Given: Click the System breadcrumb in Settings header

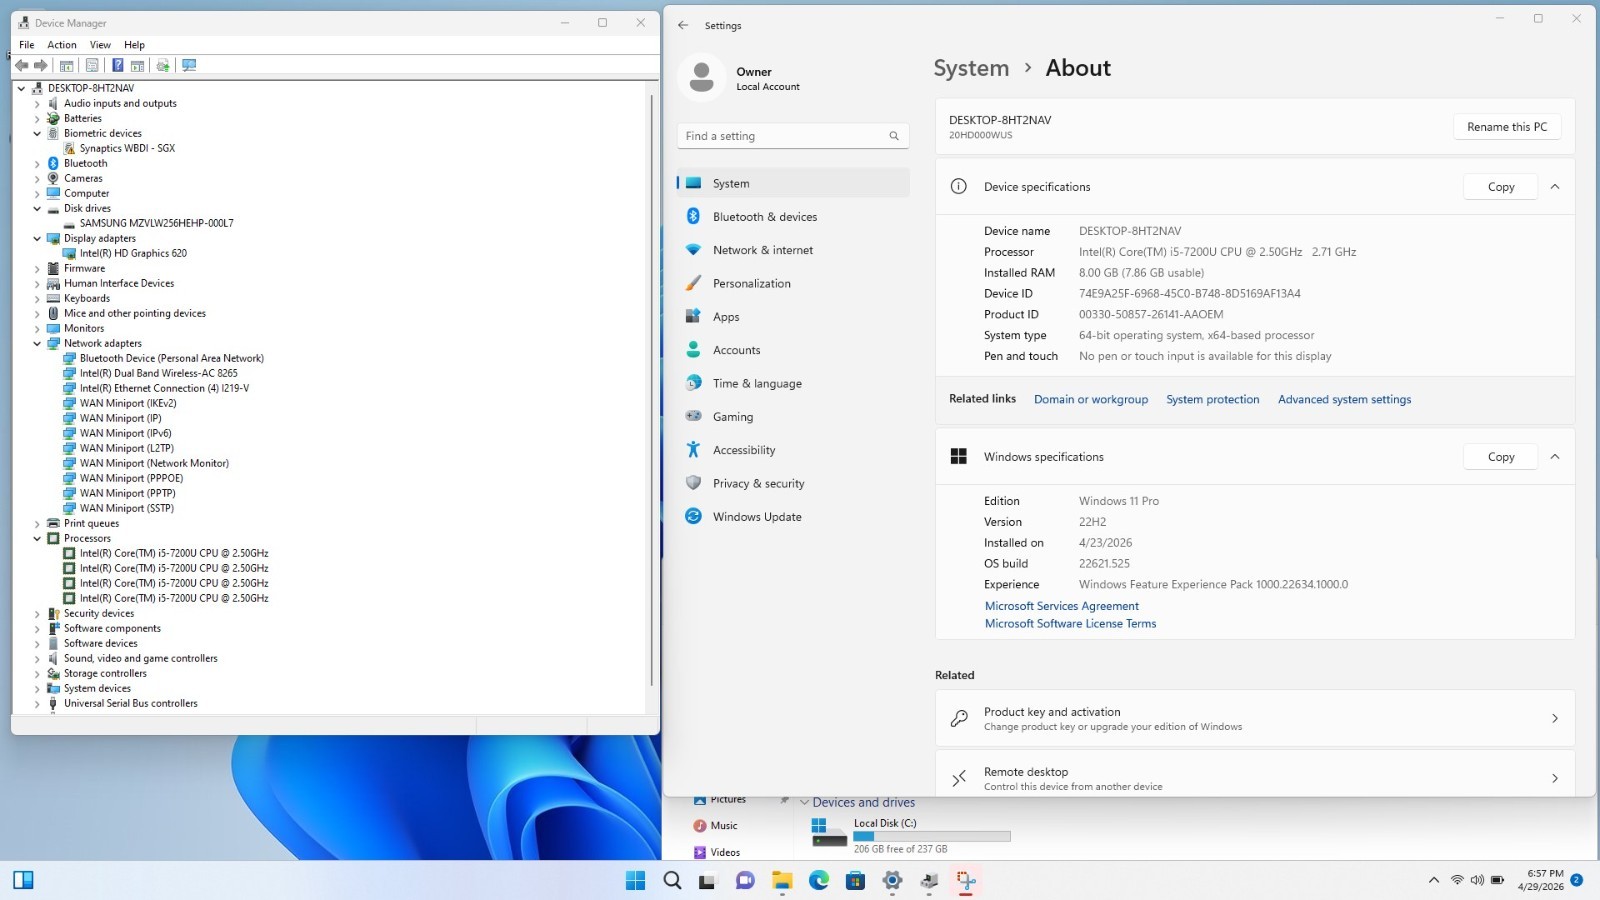Looking at the screenshot, I should point(971,68).
